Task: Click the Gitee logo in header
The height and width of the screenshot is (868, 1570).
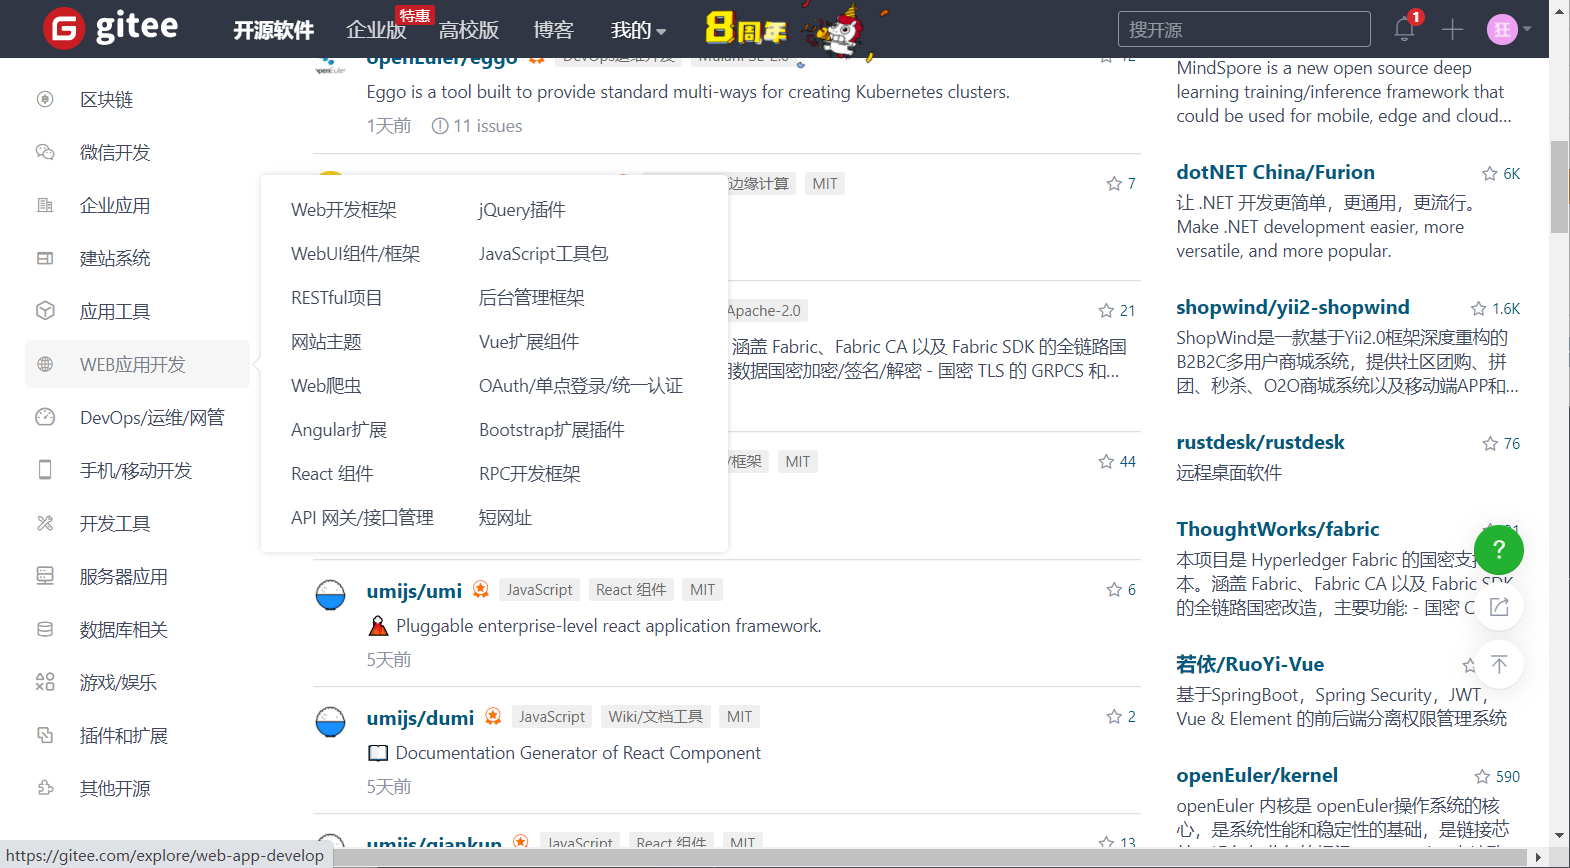Action: point(111,28)
